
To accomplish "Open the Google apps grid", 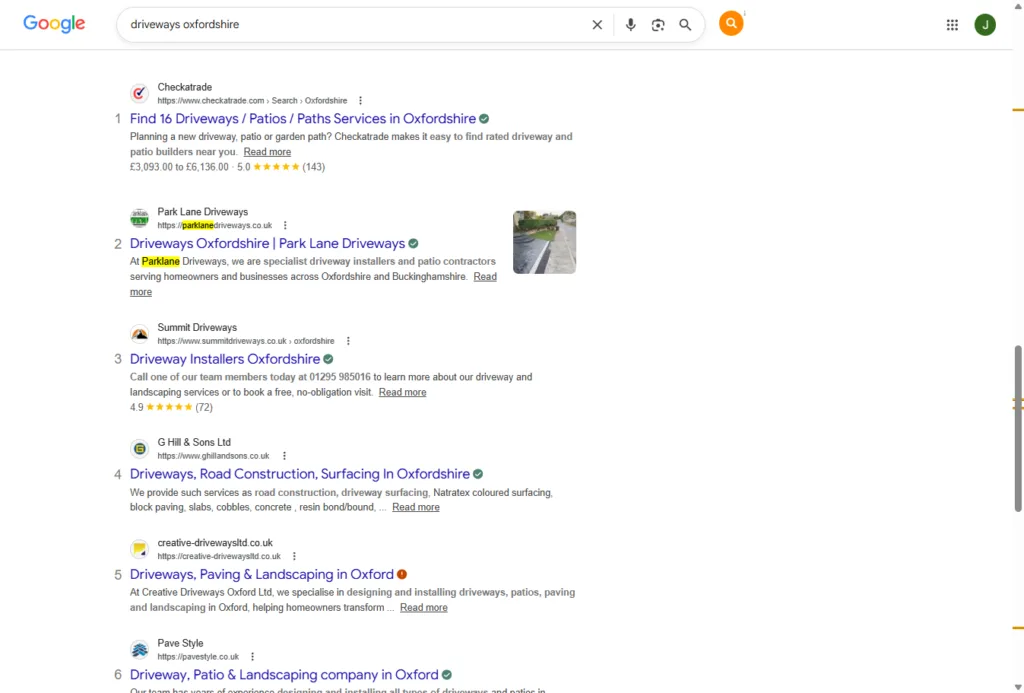I will click(x=952, y=25).
